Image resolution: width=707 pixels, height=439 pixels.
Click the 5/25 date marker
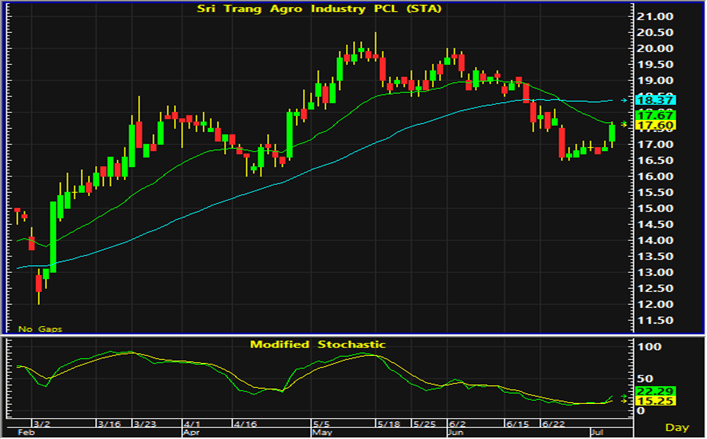click(x=425, y=424)
